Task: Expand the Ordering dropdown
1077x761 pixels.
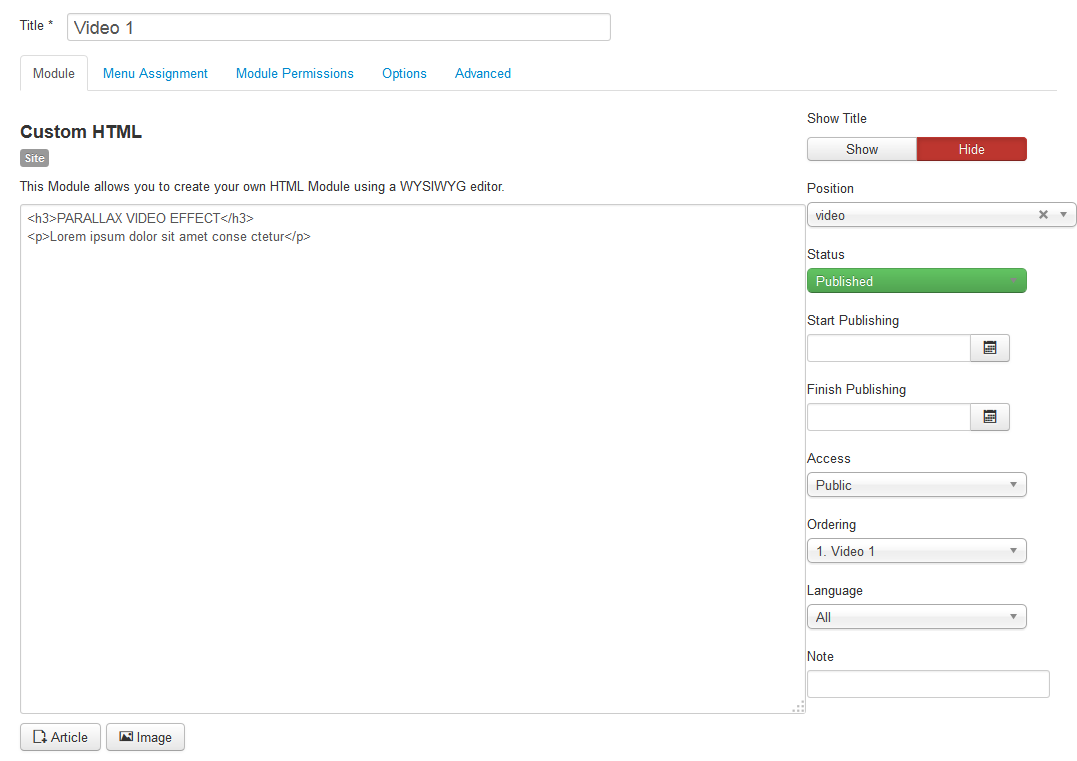Action: click(916, 551)
